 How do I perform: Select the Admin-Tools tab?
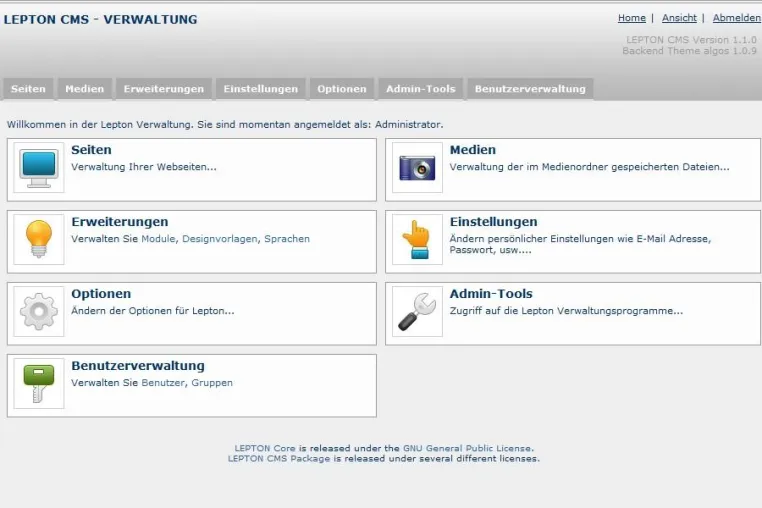(421, 89)
